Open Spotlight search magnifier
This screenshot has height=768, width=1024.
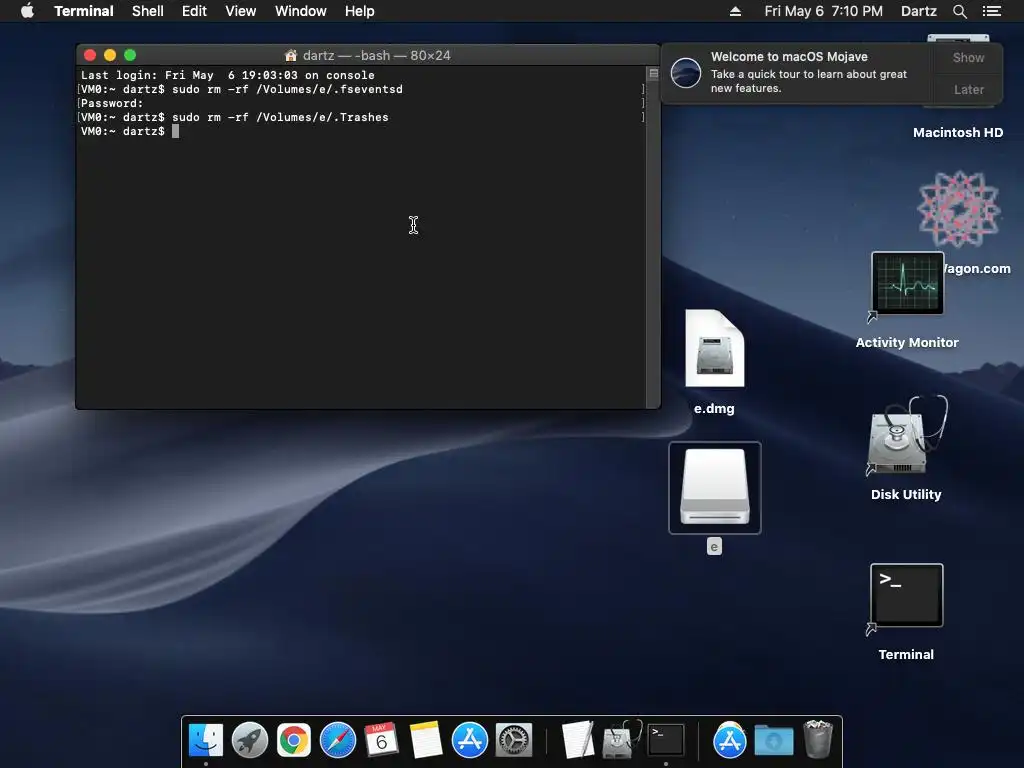(959, 11)
